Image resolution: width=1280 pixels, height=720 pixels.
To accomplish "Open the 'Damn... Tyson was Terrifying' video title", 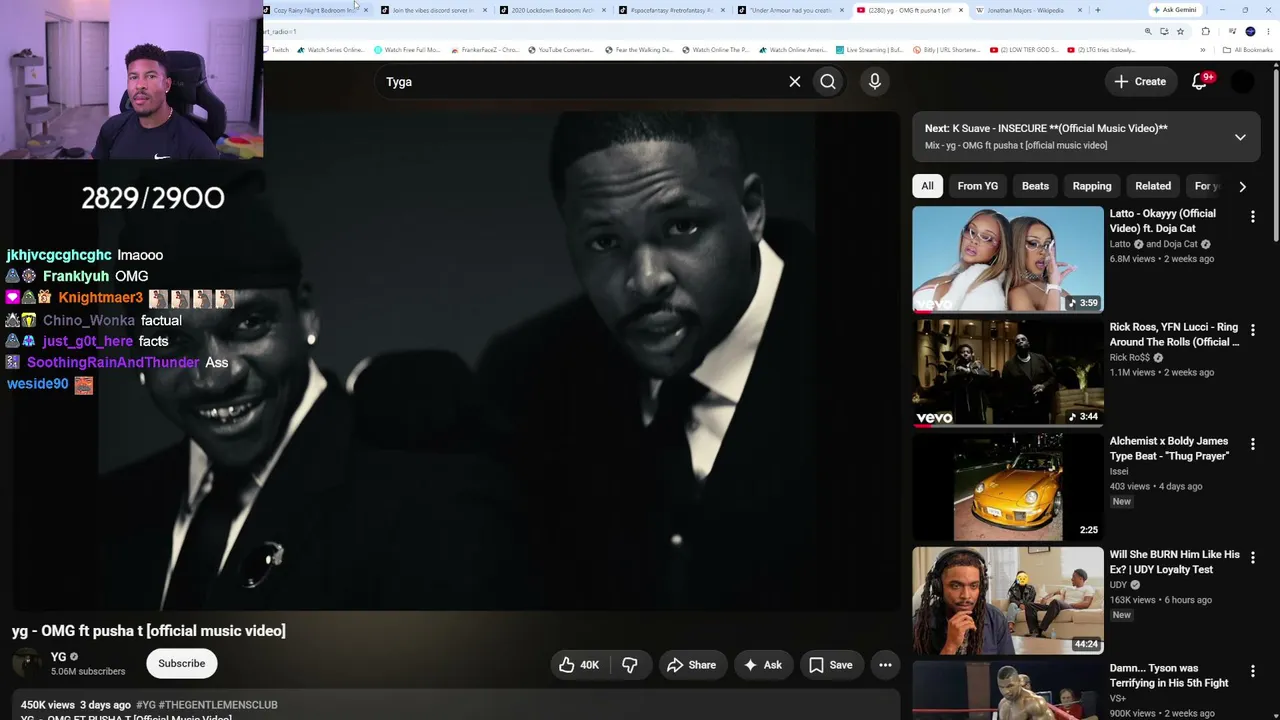I will 1169,676.
